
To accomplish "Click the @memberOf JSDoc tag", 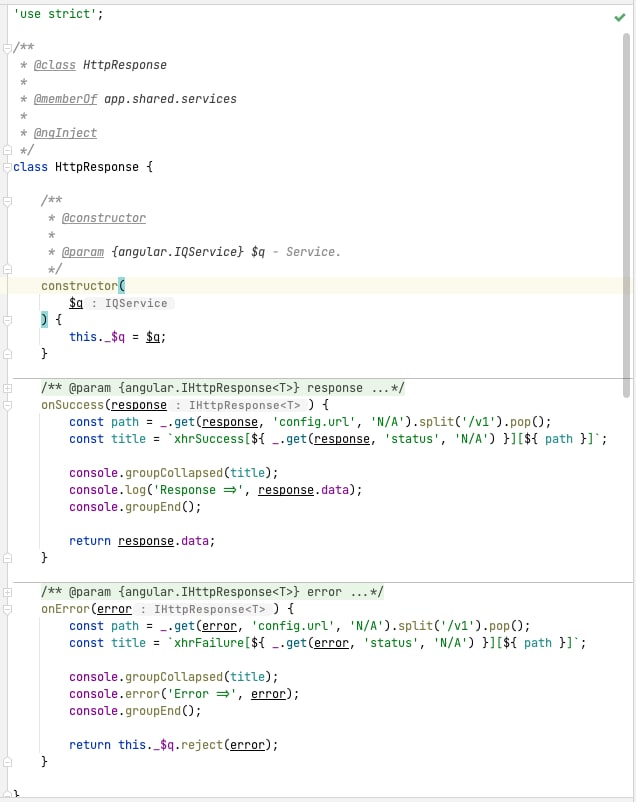I will [65, 99].
